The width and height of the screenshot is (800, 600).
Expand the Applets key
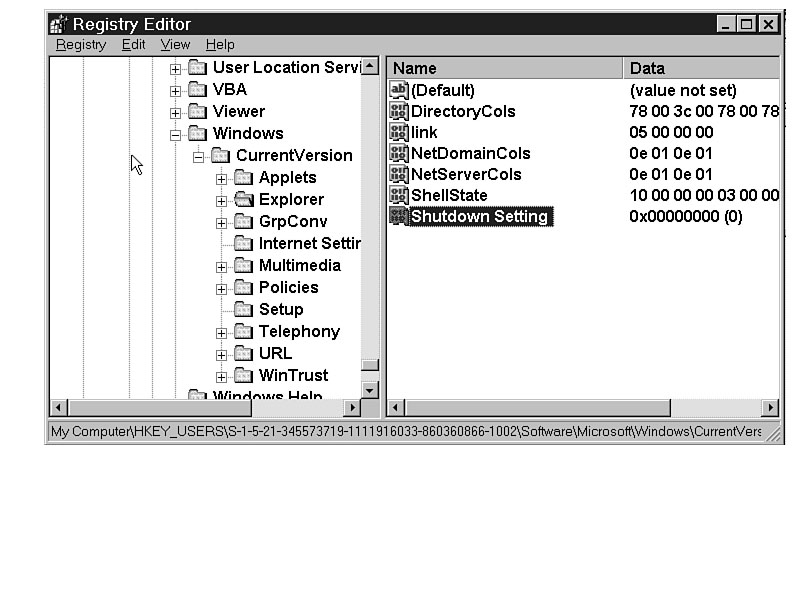click(x=222, y=178)
